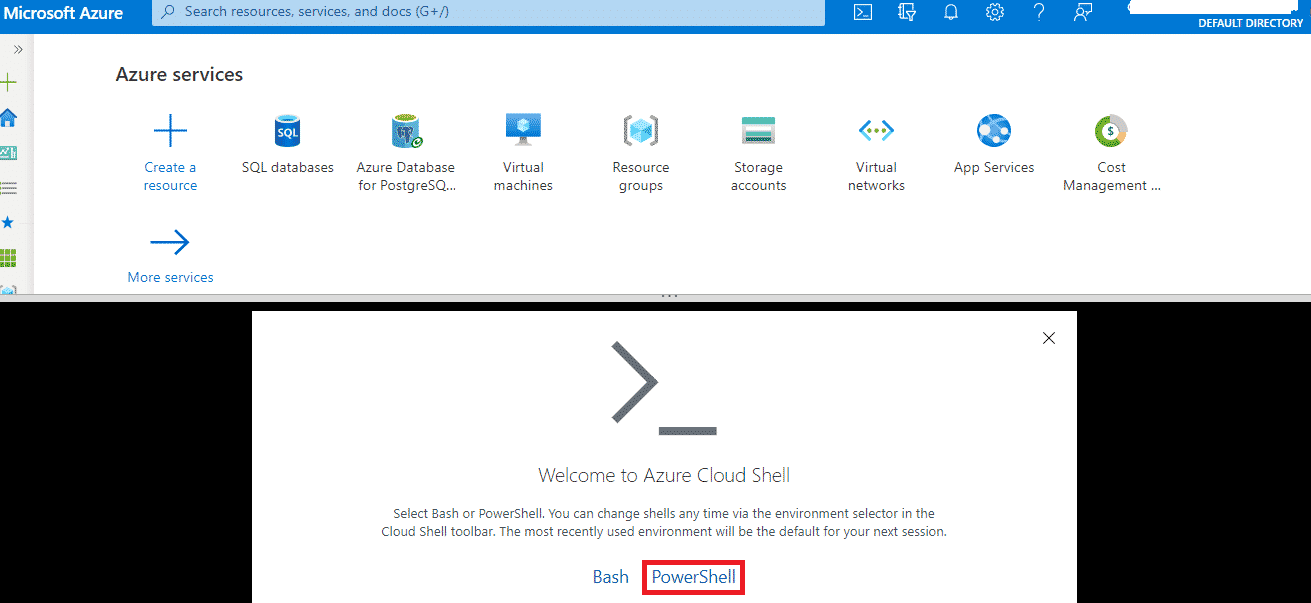Open Resource groups service icon
Image resolution: width=1311 pixels, height=603 pixels.
click(641, 131)
